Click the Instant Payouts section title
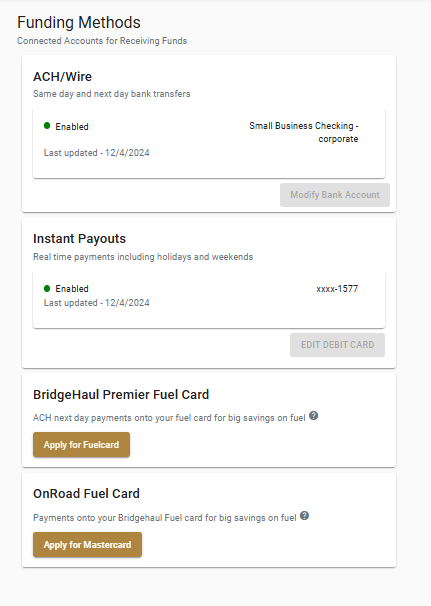Screen dimensions: 431x606 coord(80,239)
